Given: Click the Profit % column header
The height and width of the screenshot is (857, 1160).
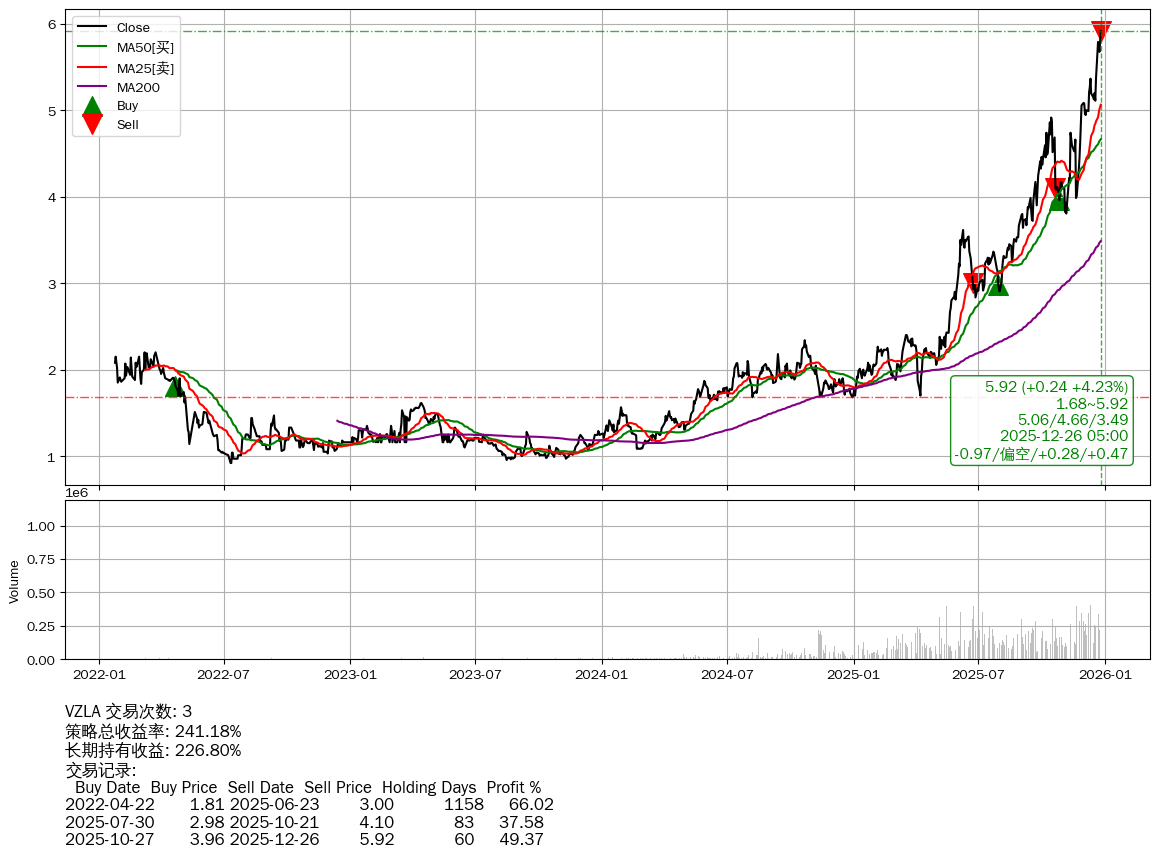Looking at the screenshot, I should 513,787.
